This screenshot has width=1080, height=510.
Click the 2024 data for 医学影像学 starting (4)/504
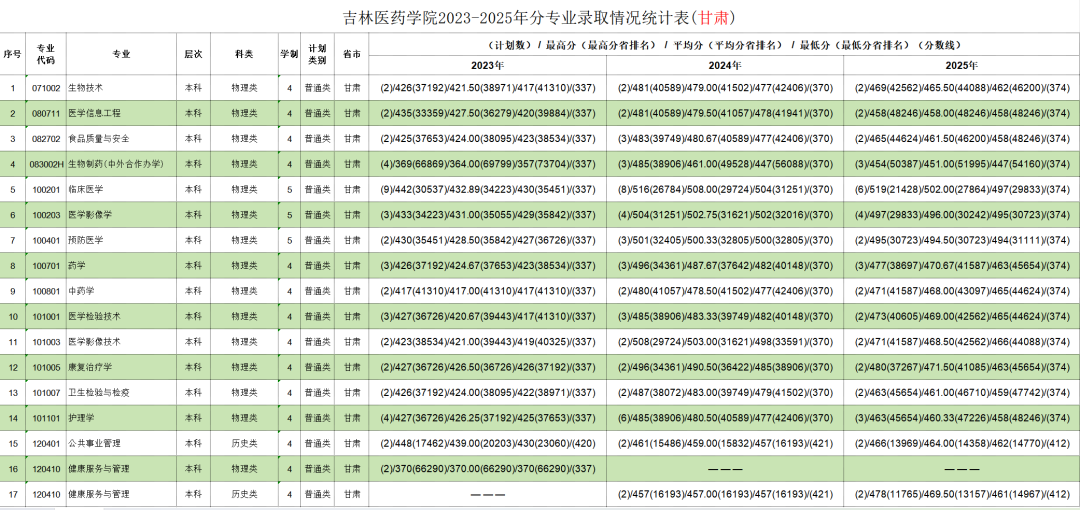pyautogui.click(x=725, y=214)
